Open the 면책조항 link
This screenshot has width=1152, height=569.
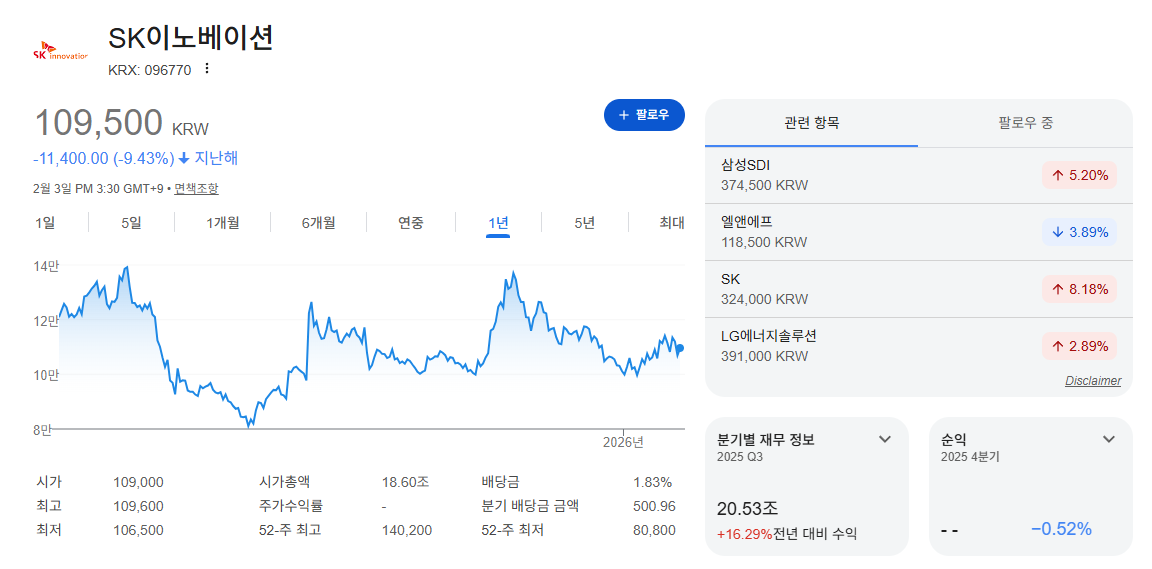(196, 188)
